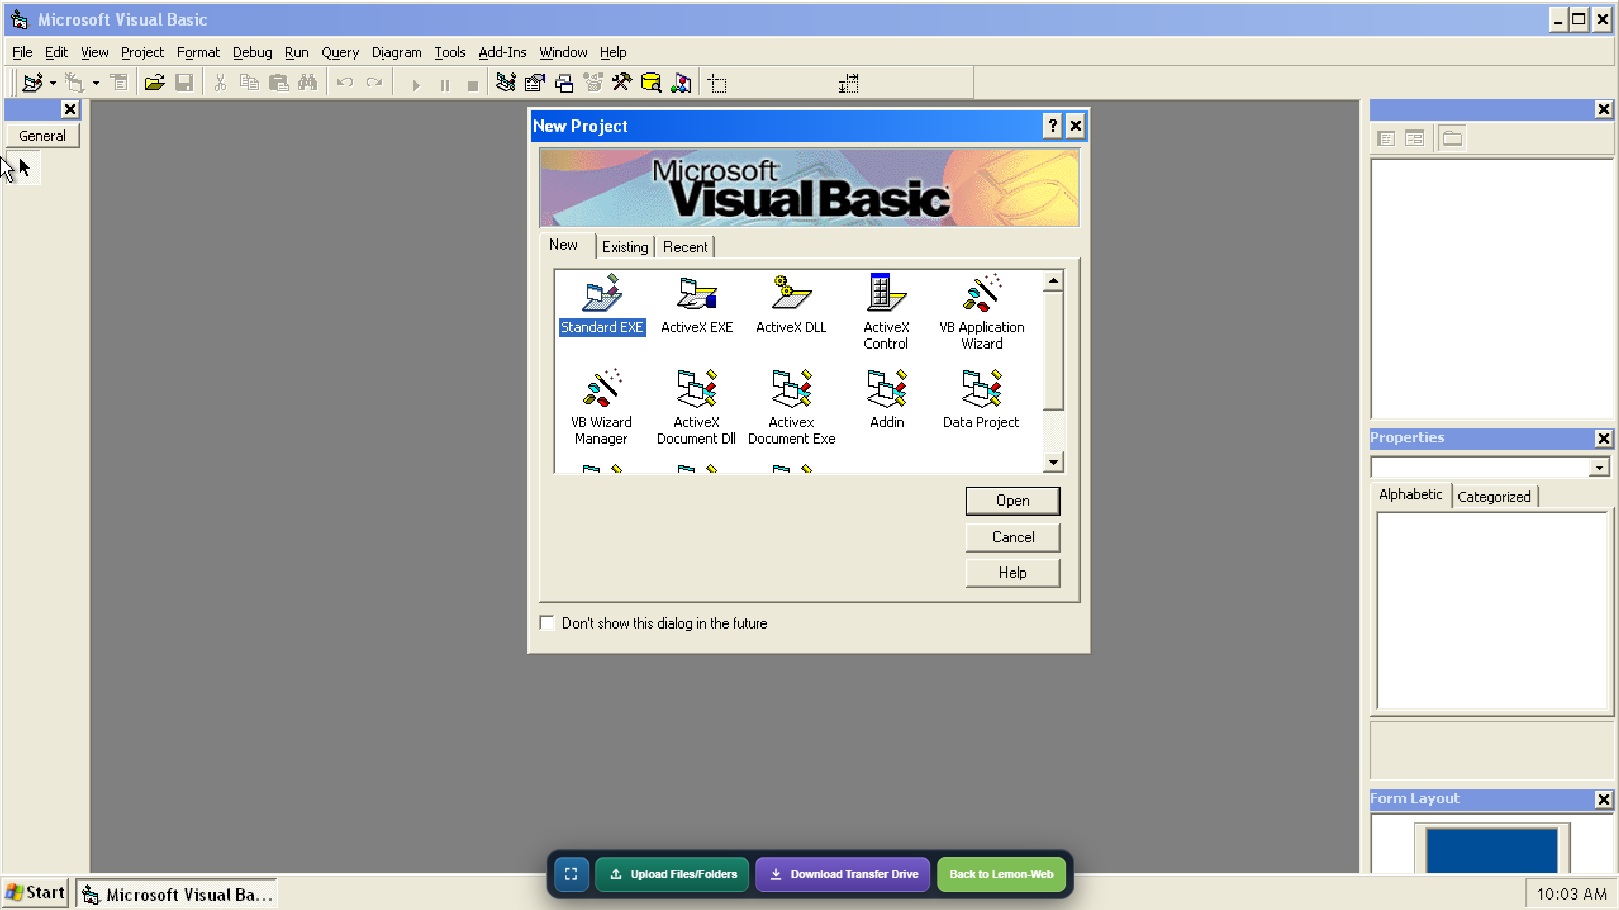Select the Addin project type
The height and width of the screenshot is (910, 1619).
click(887, 400)
